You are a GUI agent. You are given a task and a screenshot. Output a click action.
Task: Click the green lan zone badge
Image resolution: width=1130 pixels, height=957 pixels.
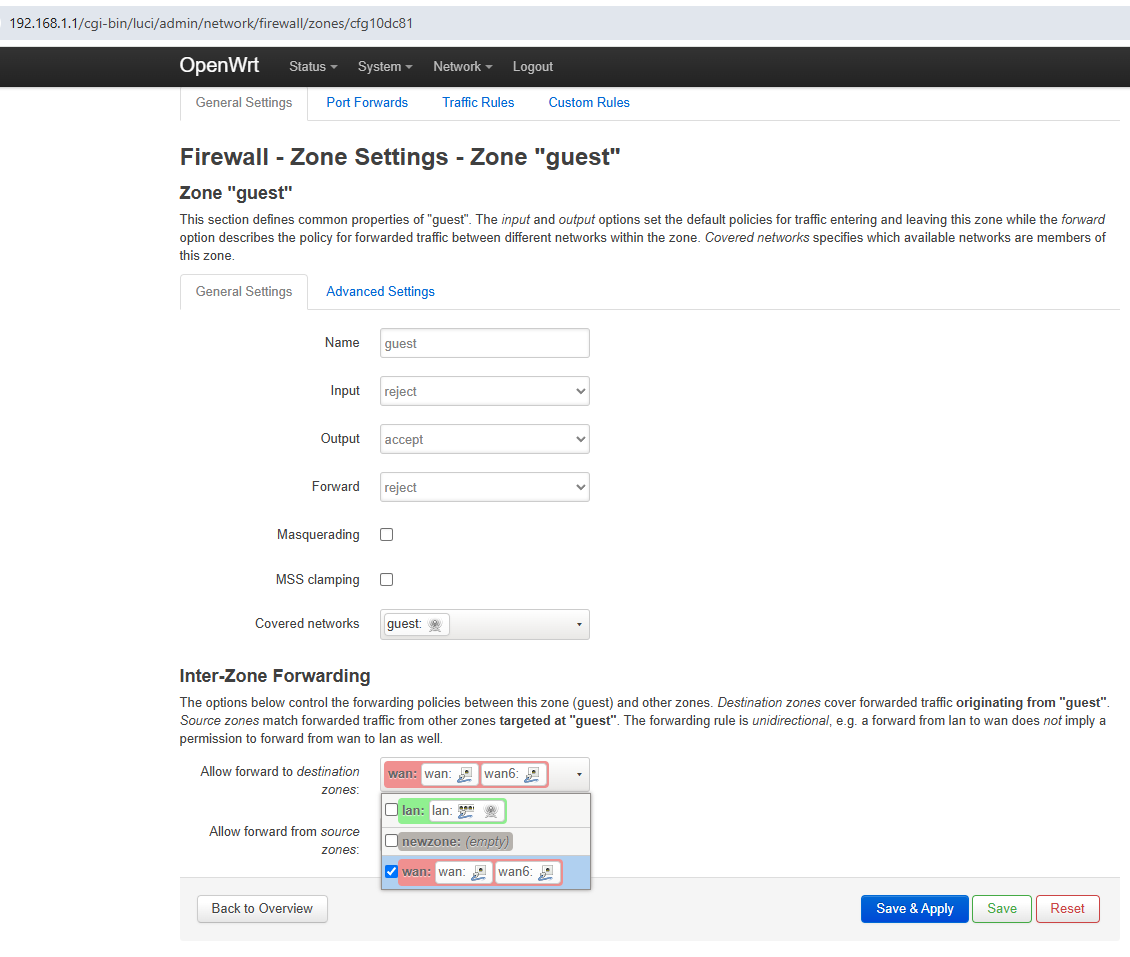[x=452, y=811]
